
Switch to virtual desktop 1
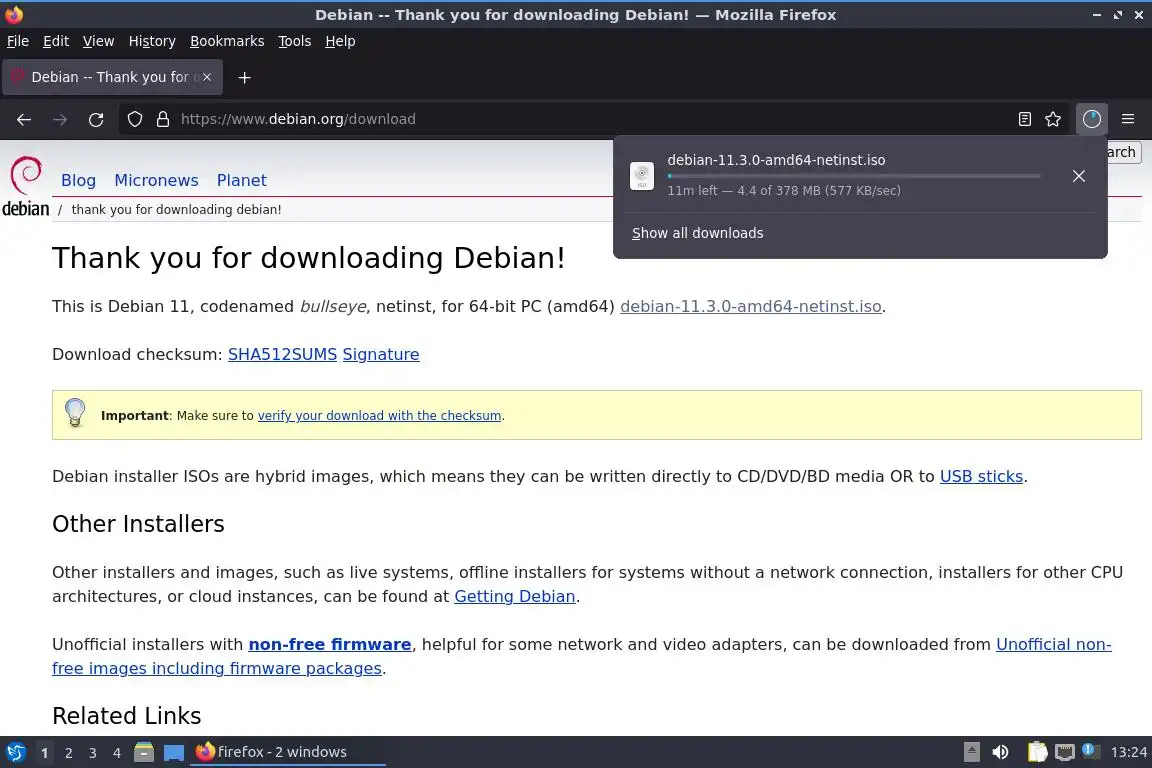(45, 753)
